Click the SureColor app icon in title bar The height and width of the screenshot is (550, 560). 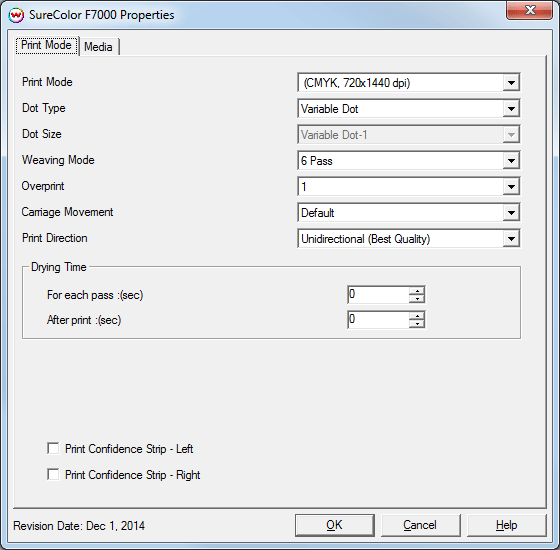click(x=16, y=15)
